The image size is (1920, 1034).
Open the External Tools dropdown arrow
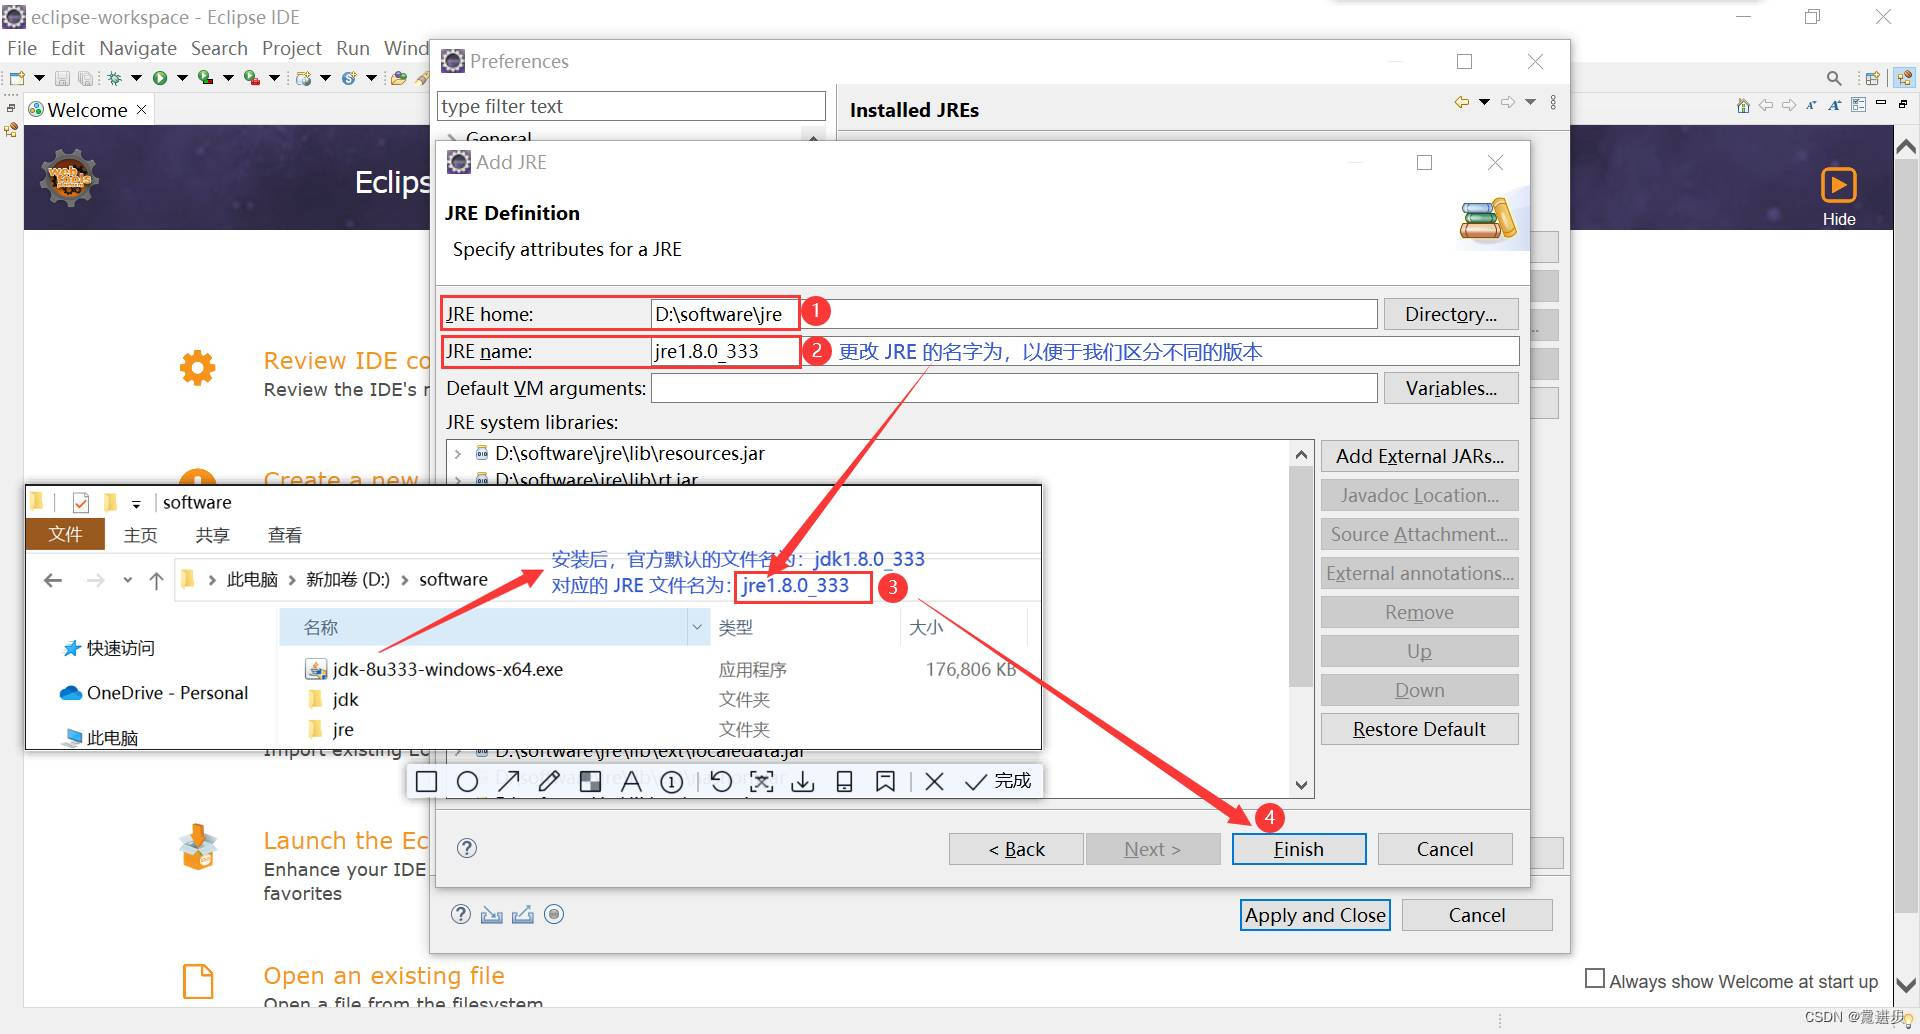(274, 78)
